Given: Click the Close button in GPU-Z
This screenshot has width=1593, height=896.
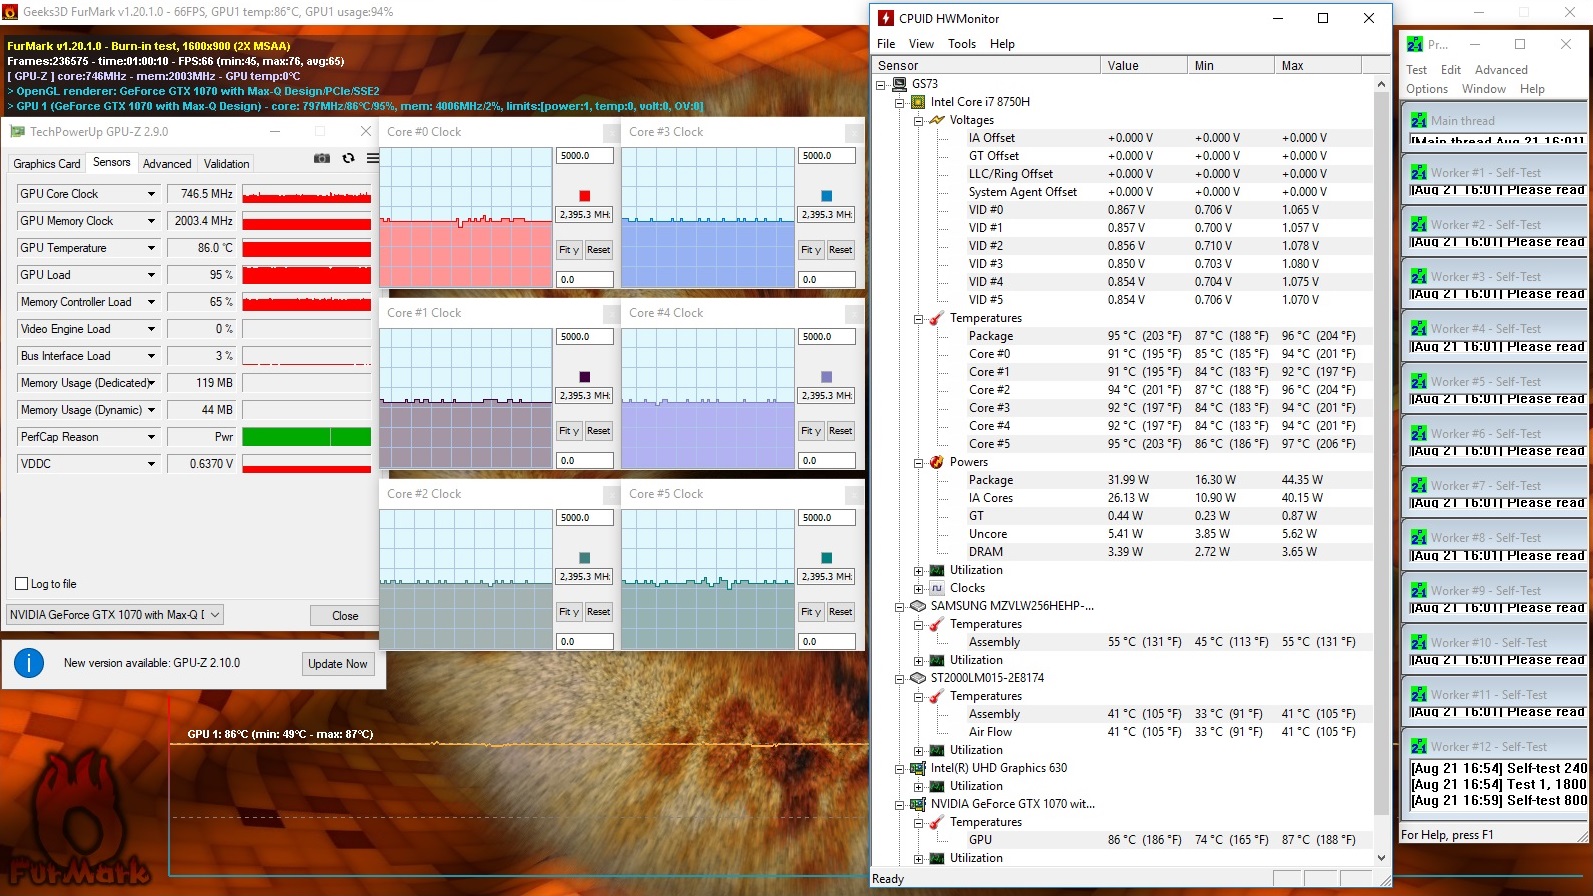Looking at the screenshot, I should tap(345, 616).
